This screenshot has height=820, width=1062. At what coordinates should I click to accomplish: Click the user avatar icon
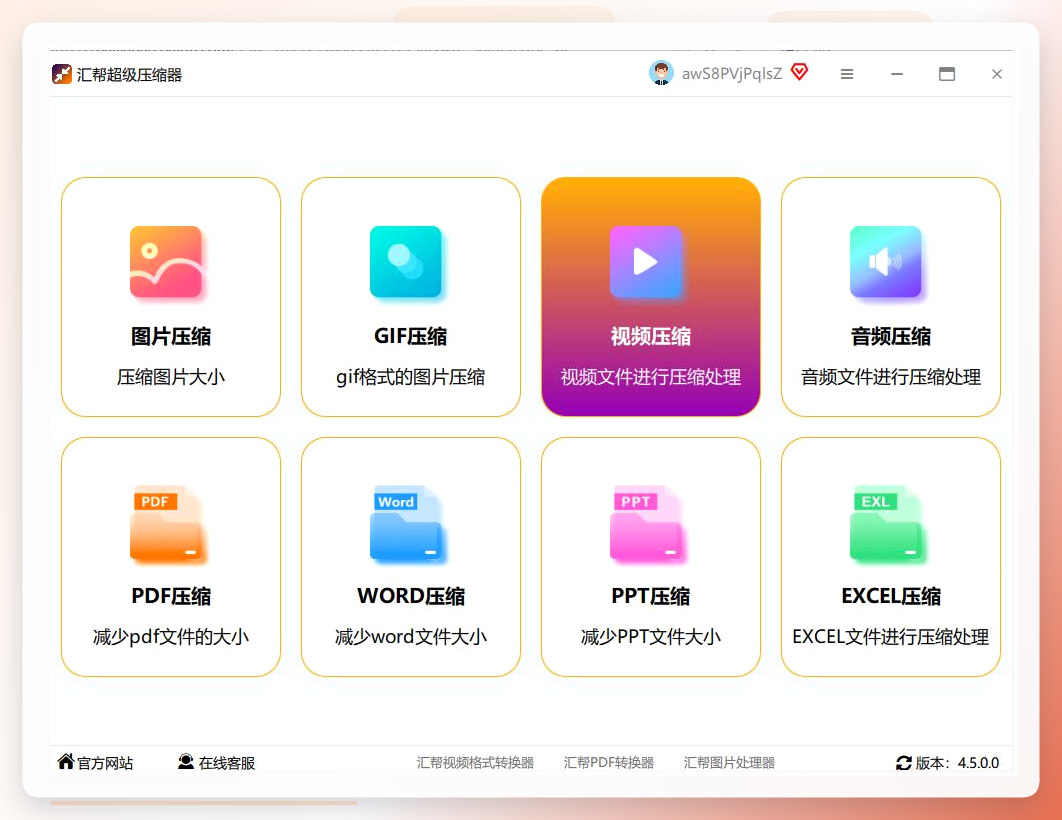coord(661,73)
